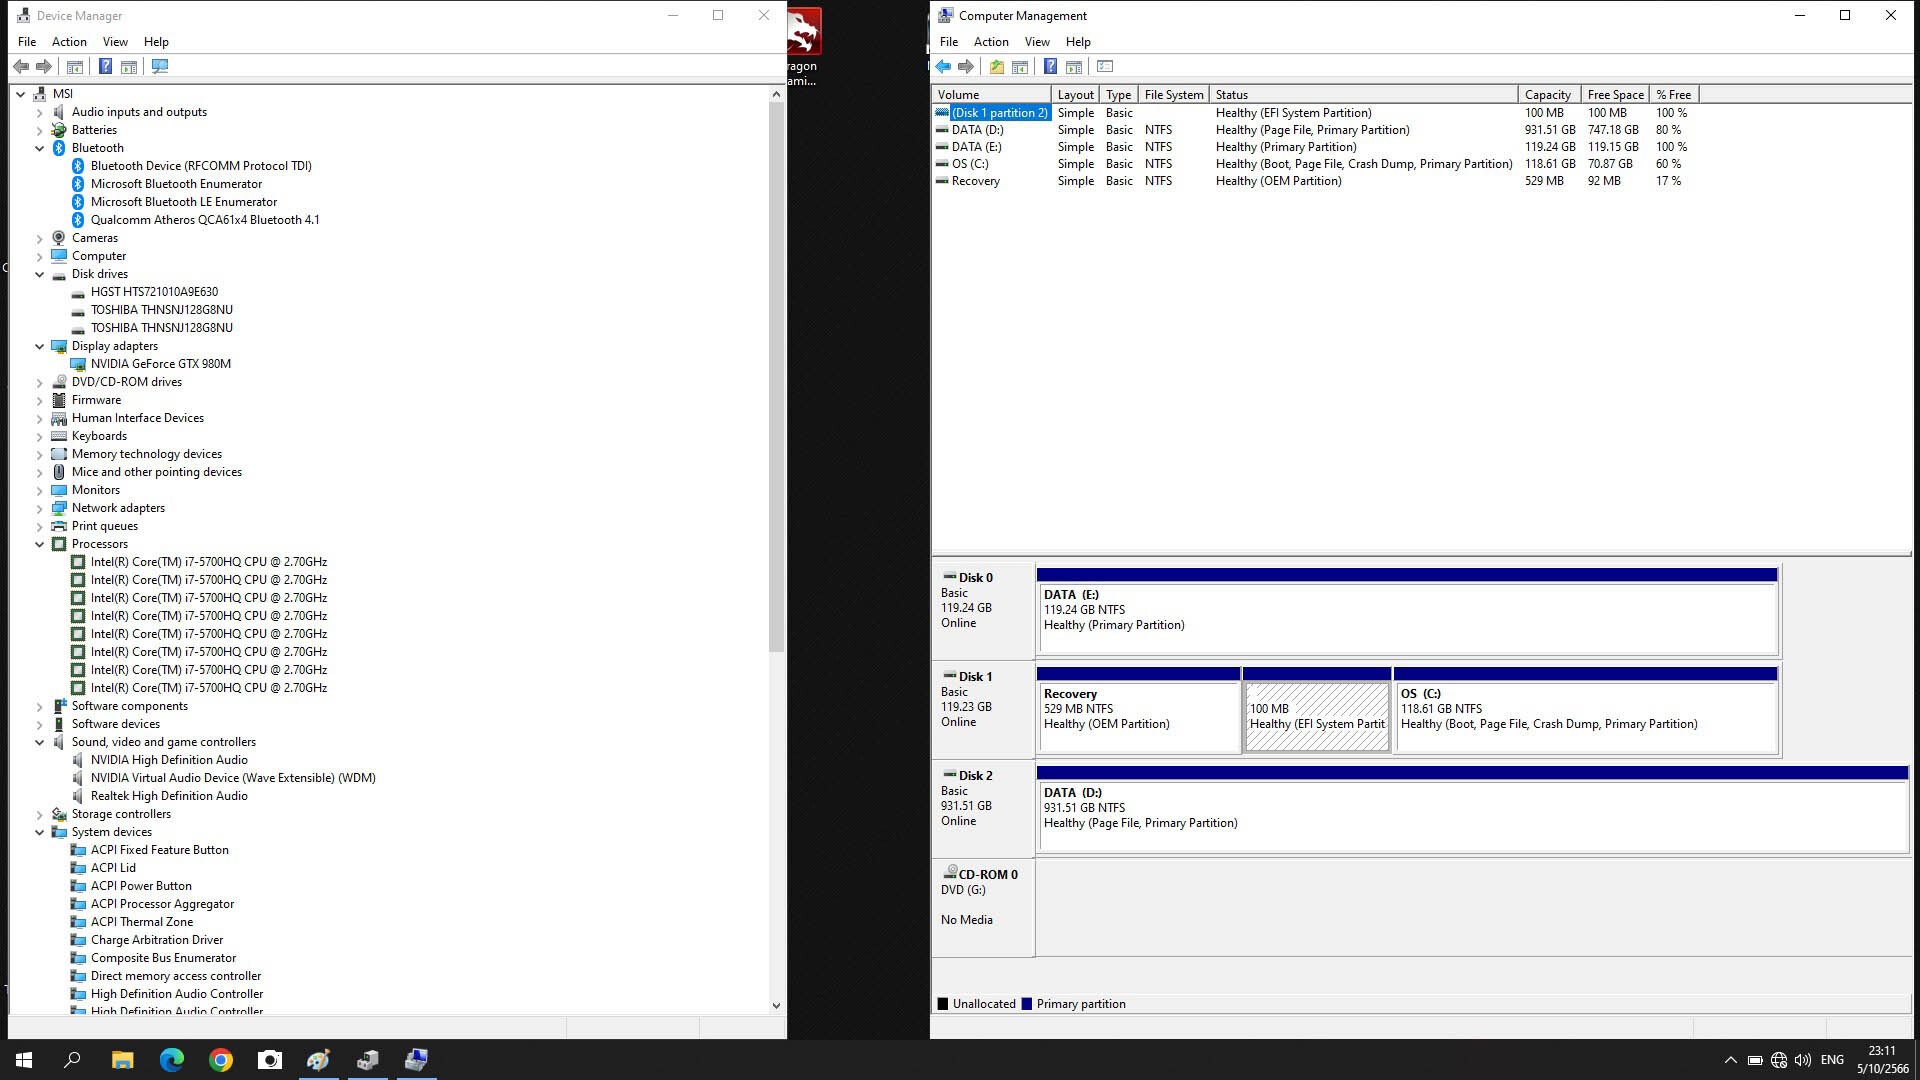This screenshot has height=1080, width=1920.
Task: Click Back arrow in Computer Management toolbar
Action: (x=943, y=66)
